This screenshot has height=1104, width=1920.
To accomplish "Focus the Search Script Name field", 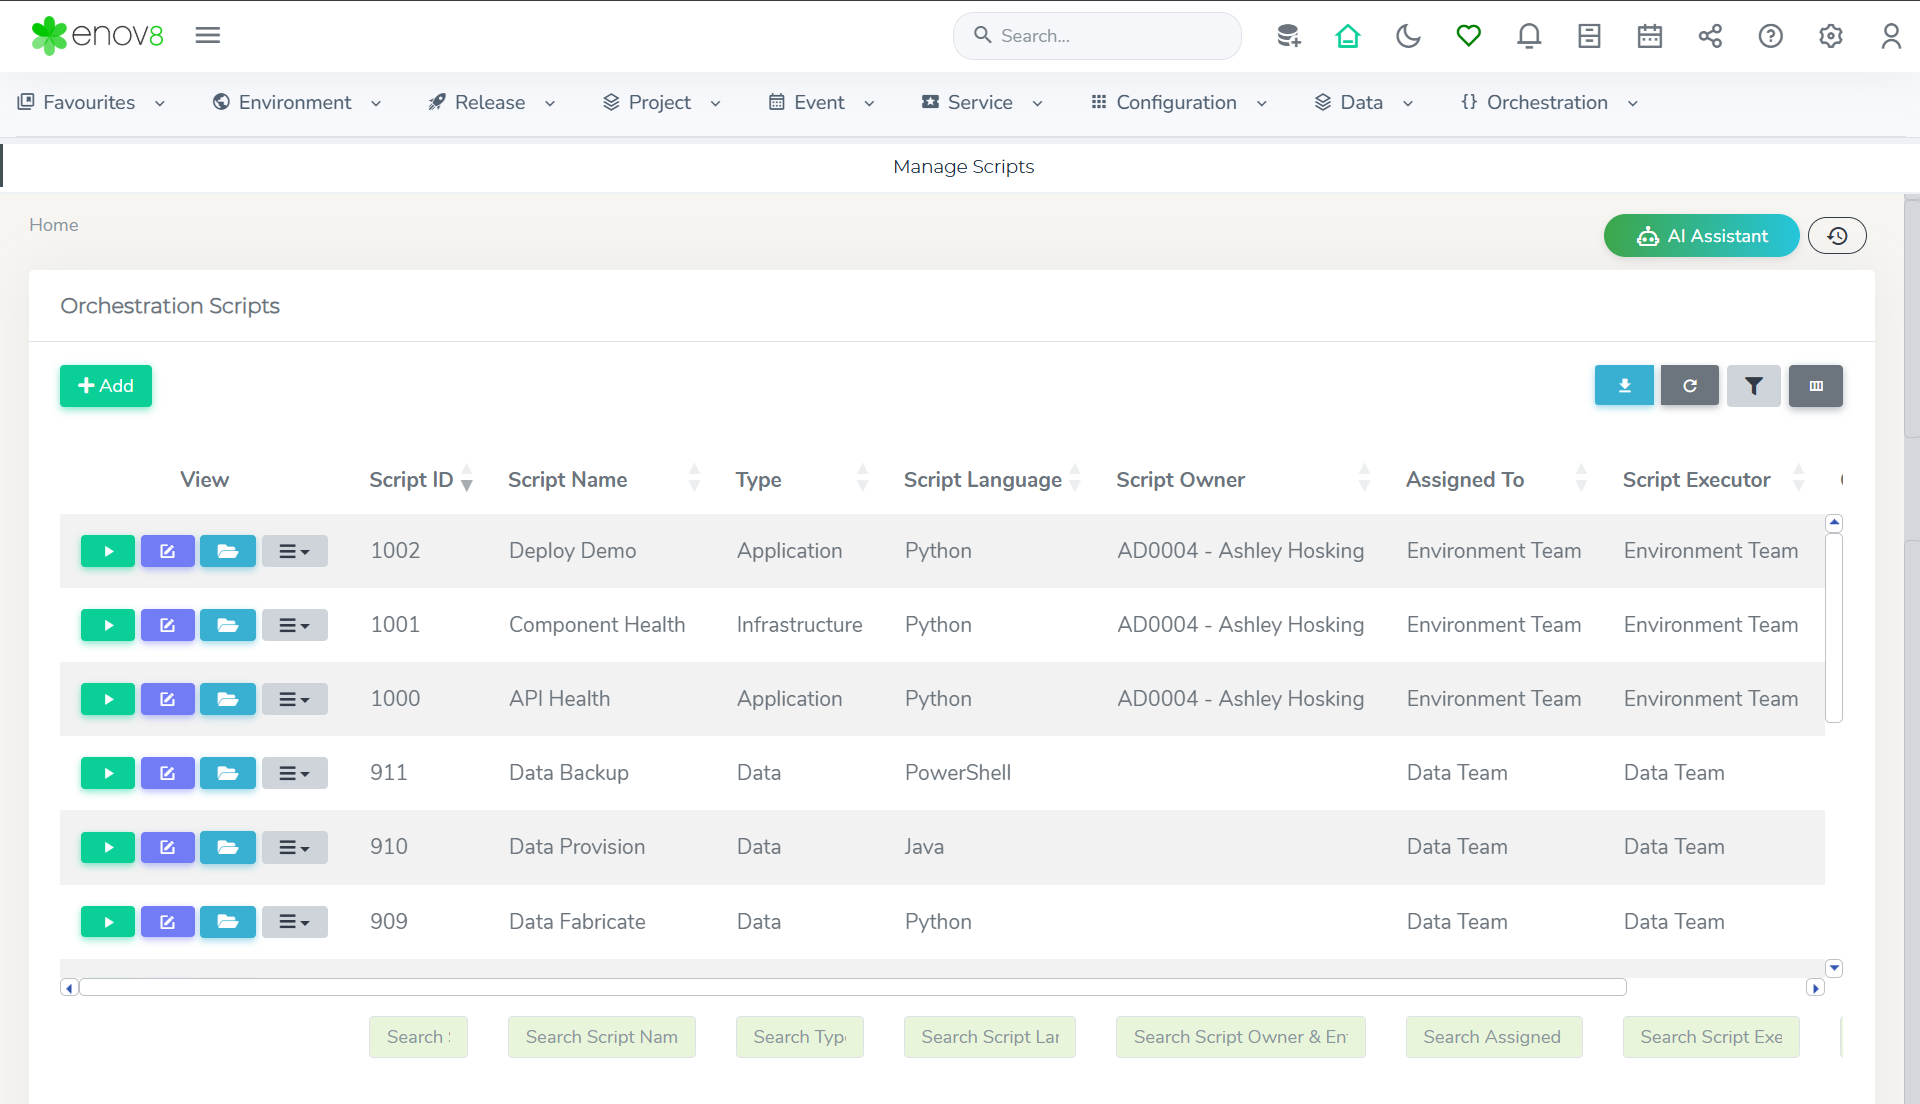I will [601, 1037].
